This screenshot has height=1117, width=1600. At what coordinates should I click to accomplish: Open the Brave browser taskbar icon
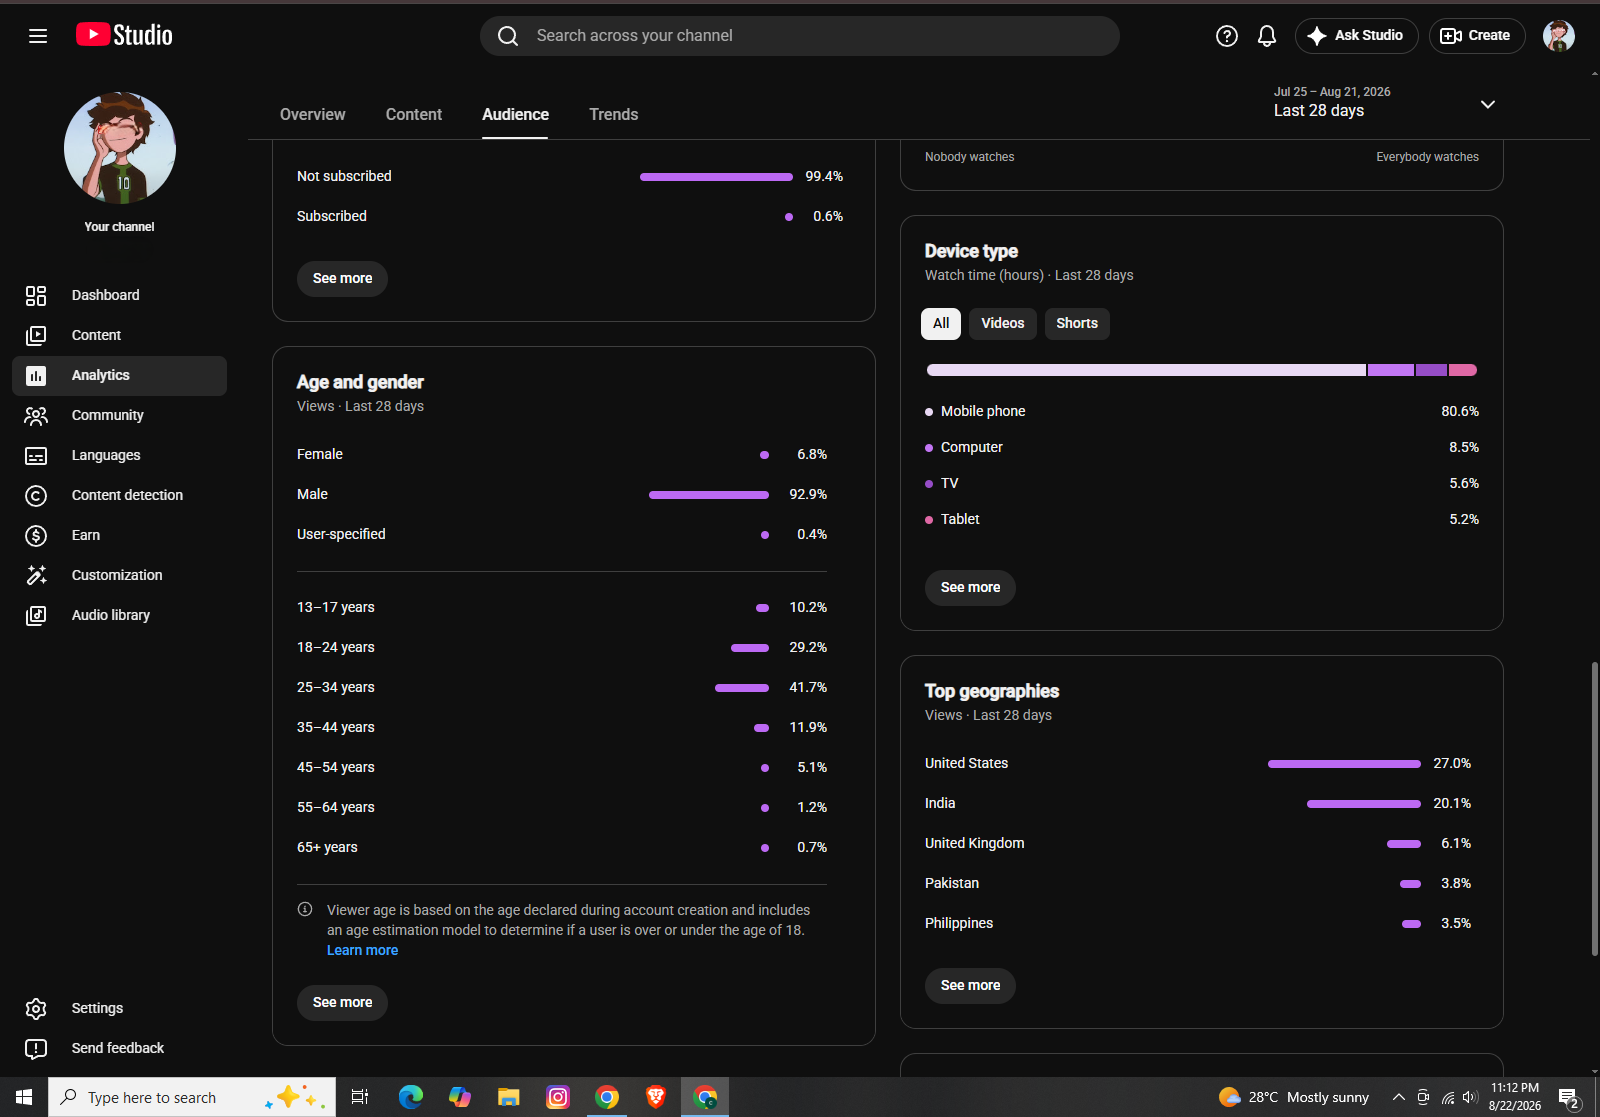[x=656, y=1097]
